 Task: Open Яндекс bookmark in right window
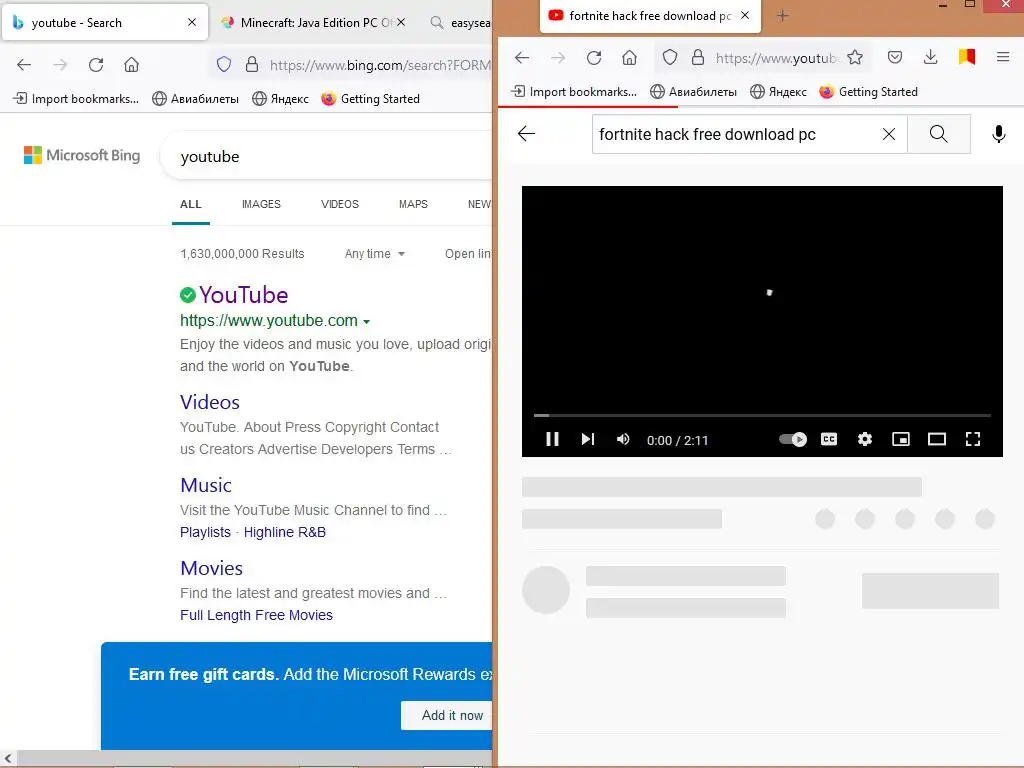778,92
